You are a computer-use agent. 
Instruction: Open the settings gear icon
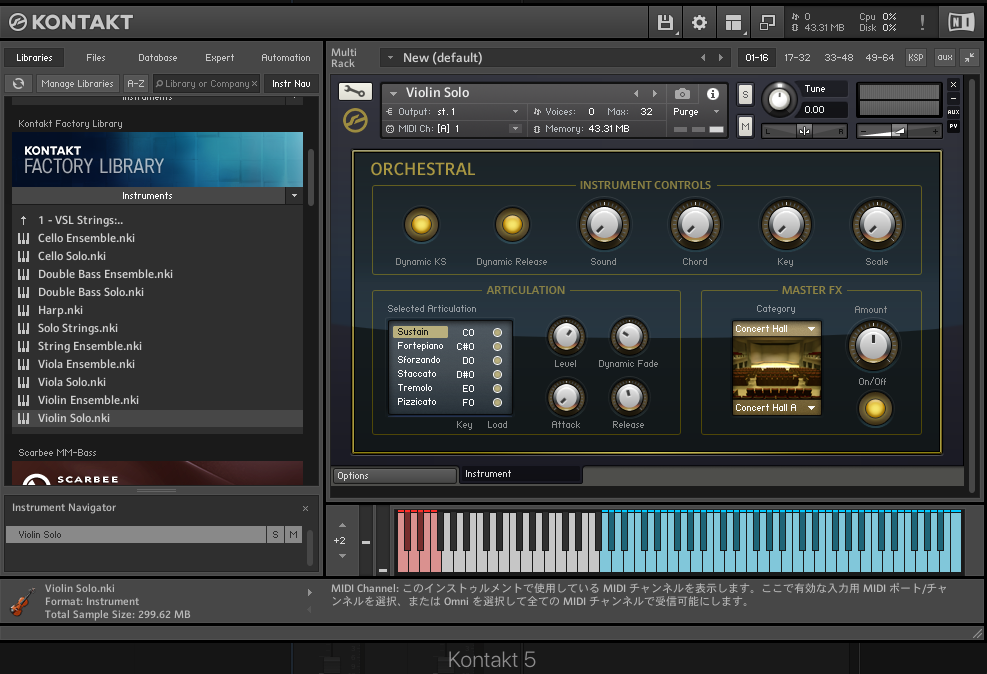699,22
